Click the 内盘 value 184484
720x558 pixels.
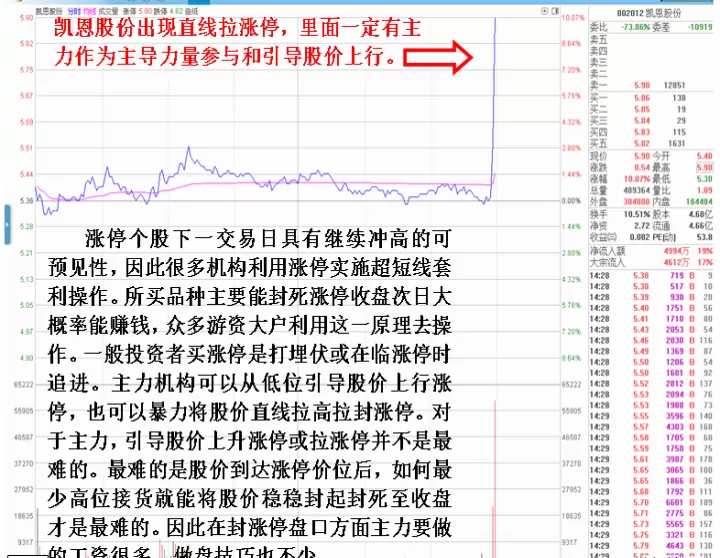(699, 202)
